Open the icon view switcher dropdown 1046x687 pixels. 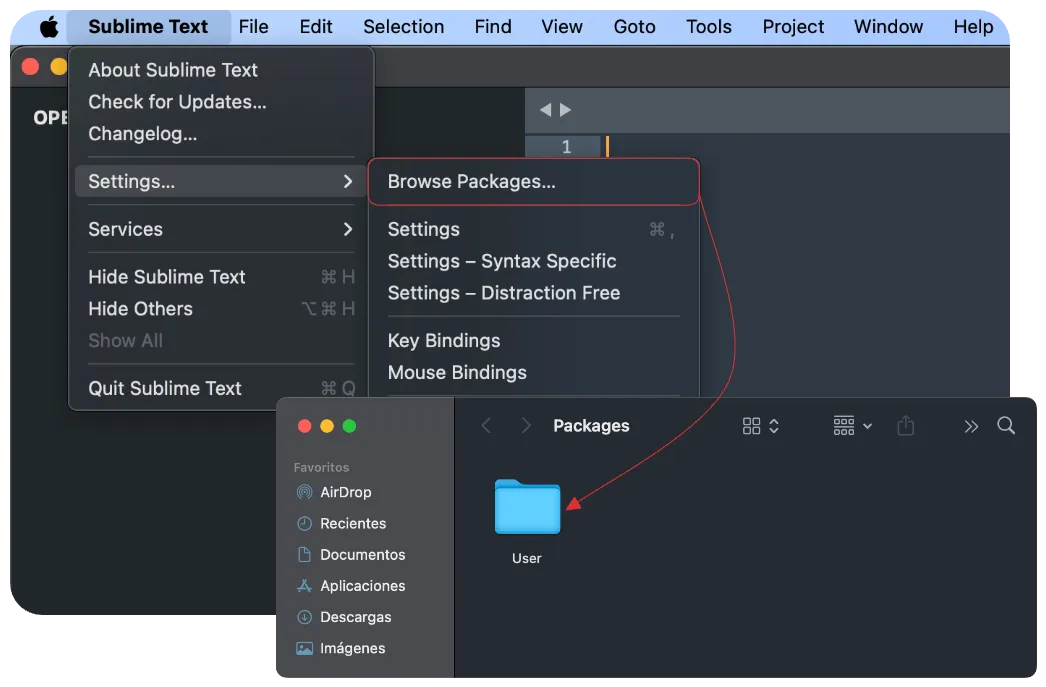pyautogui.click(x=761, y=426)
